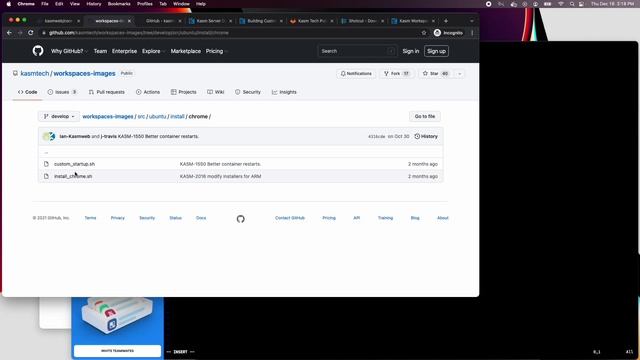Click the file icon beside install_chrome.sh
This screenshot has width=640, height=360.
46,176
